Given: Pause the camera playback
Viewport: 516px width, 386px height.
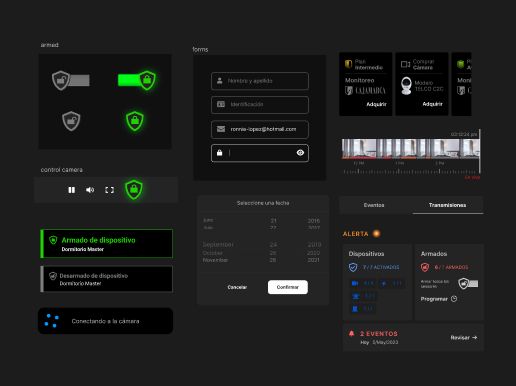Looking at the screenshot, I should [72, 190].
